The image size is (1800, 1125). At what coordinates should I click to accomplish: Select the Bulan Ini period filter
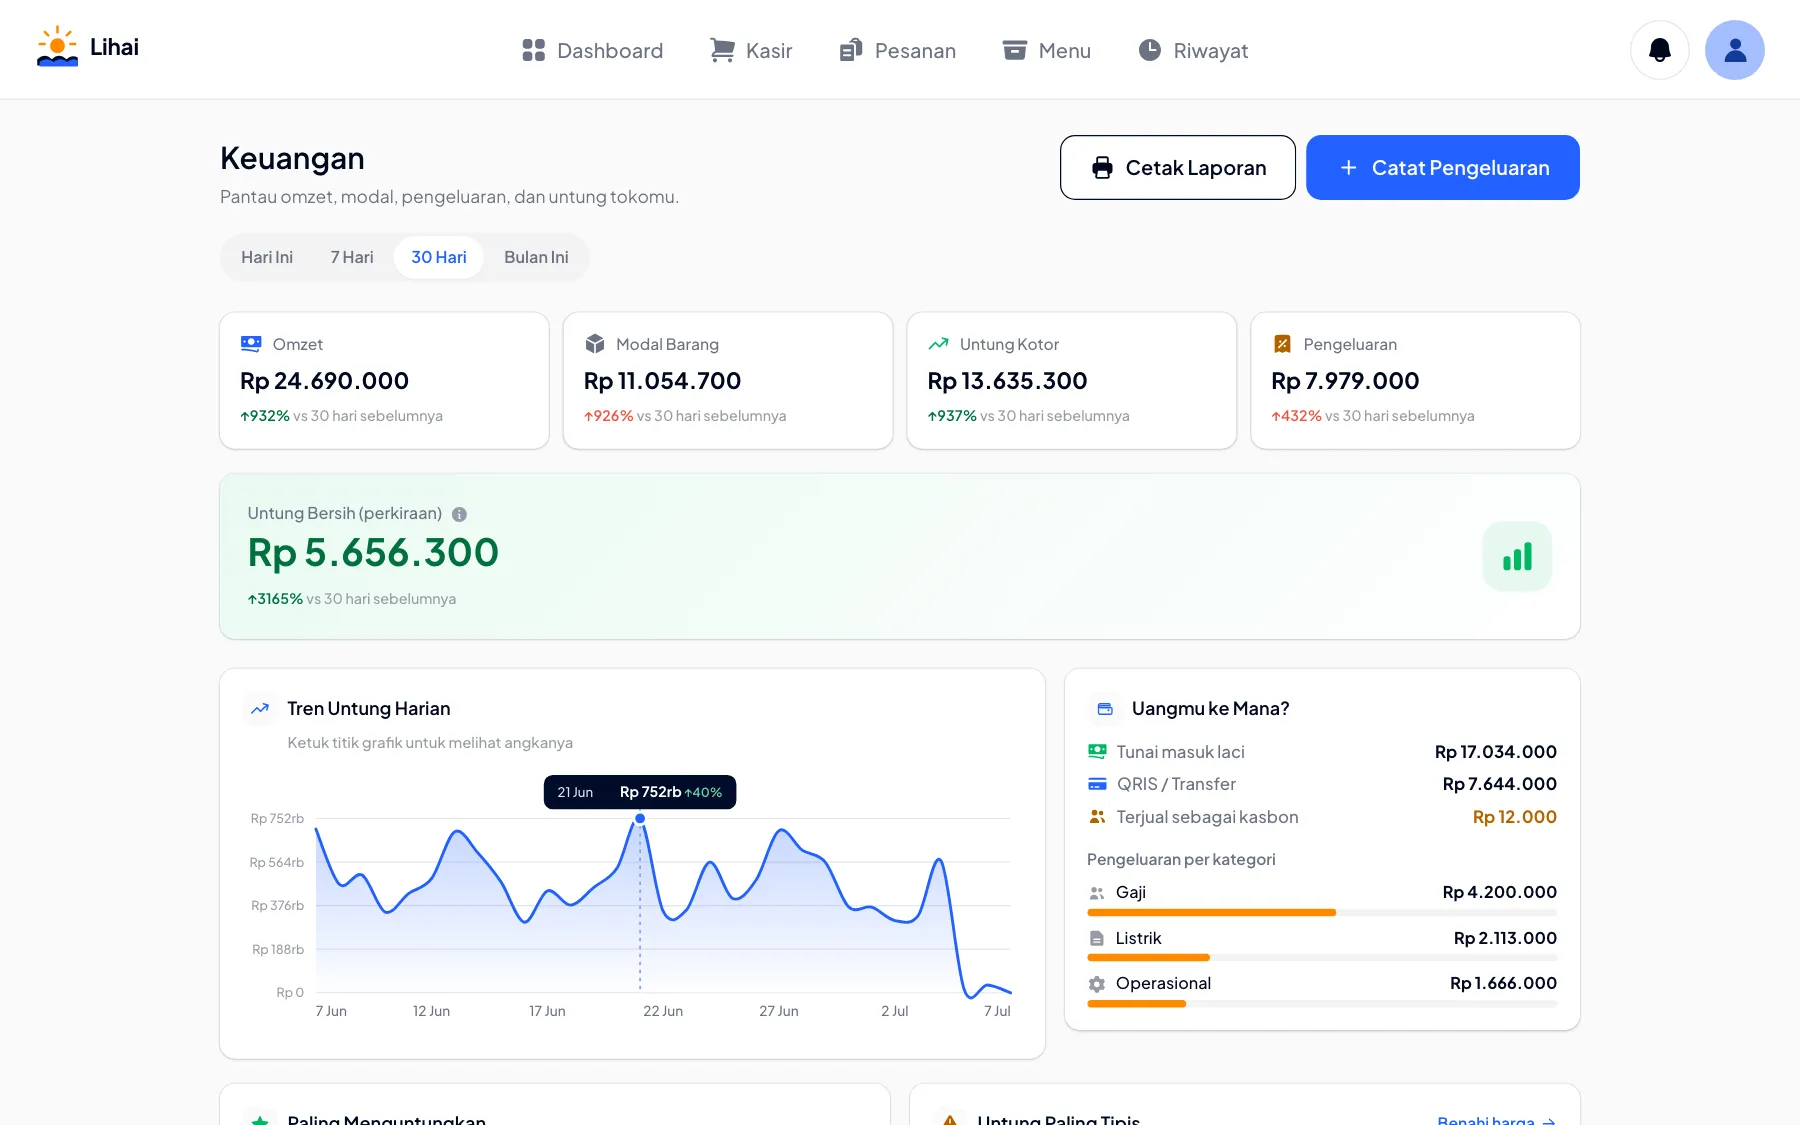point(536,258)
